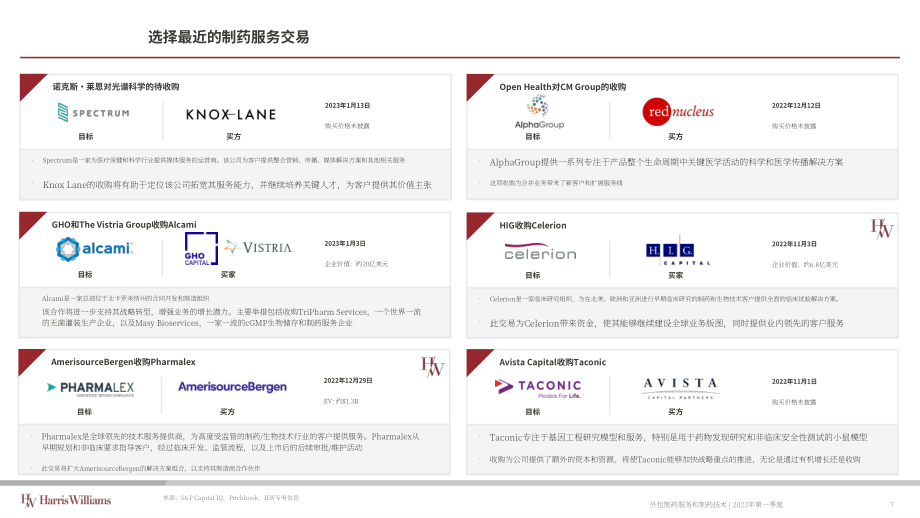This screenshot has width=920, height=518.
Task: Click the Pharmalex是全球领先 description bullet
Action: click(x=230, y=442)
